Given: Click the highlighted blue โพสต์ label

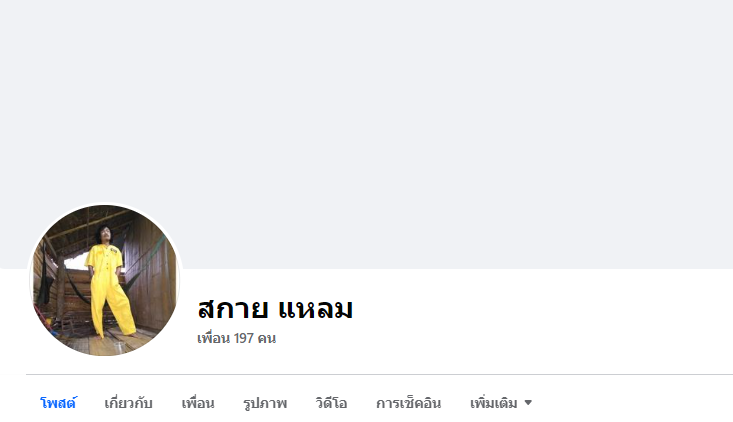Looking at the screenshot, I should coord(58,403).
